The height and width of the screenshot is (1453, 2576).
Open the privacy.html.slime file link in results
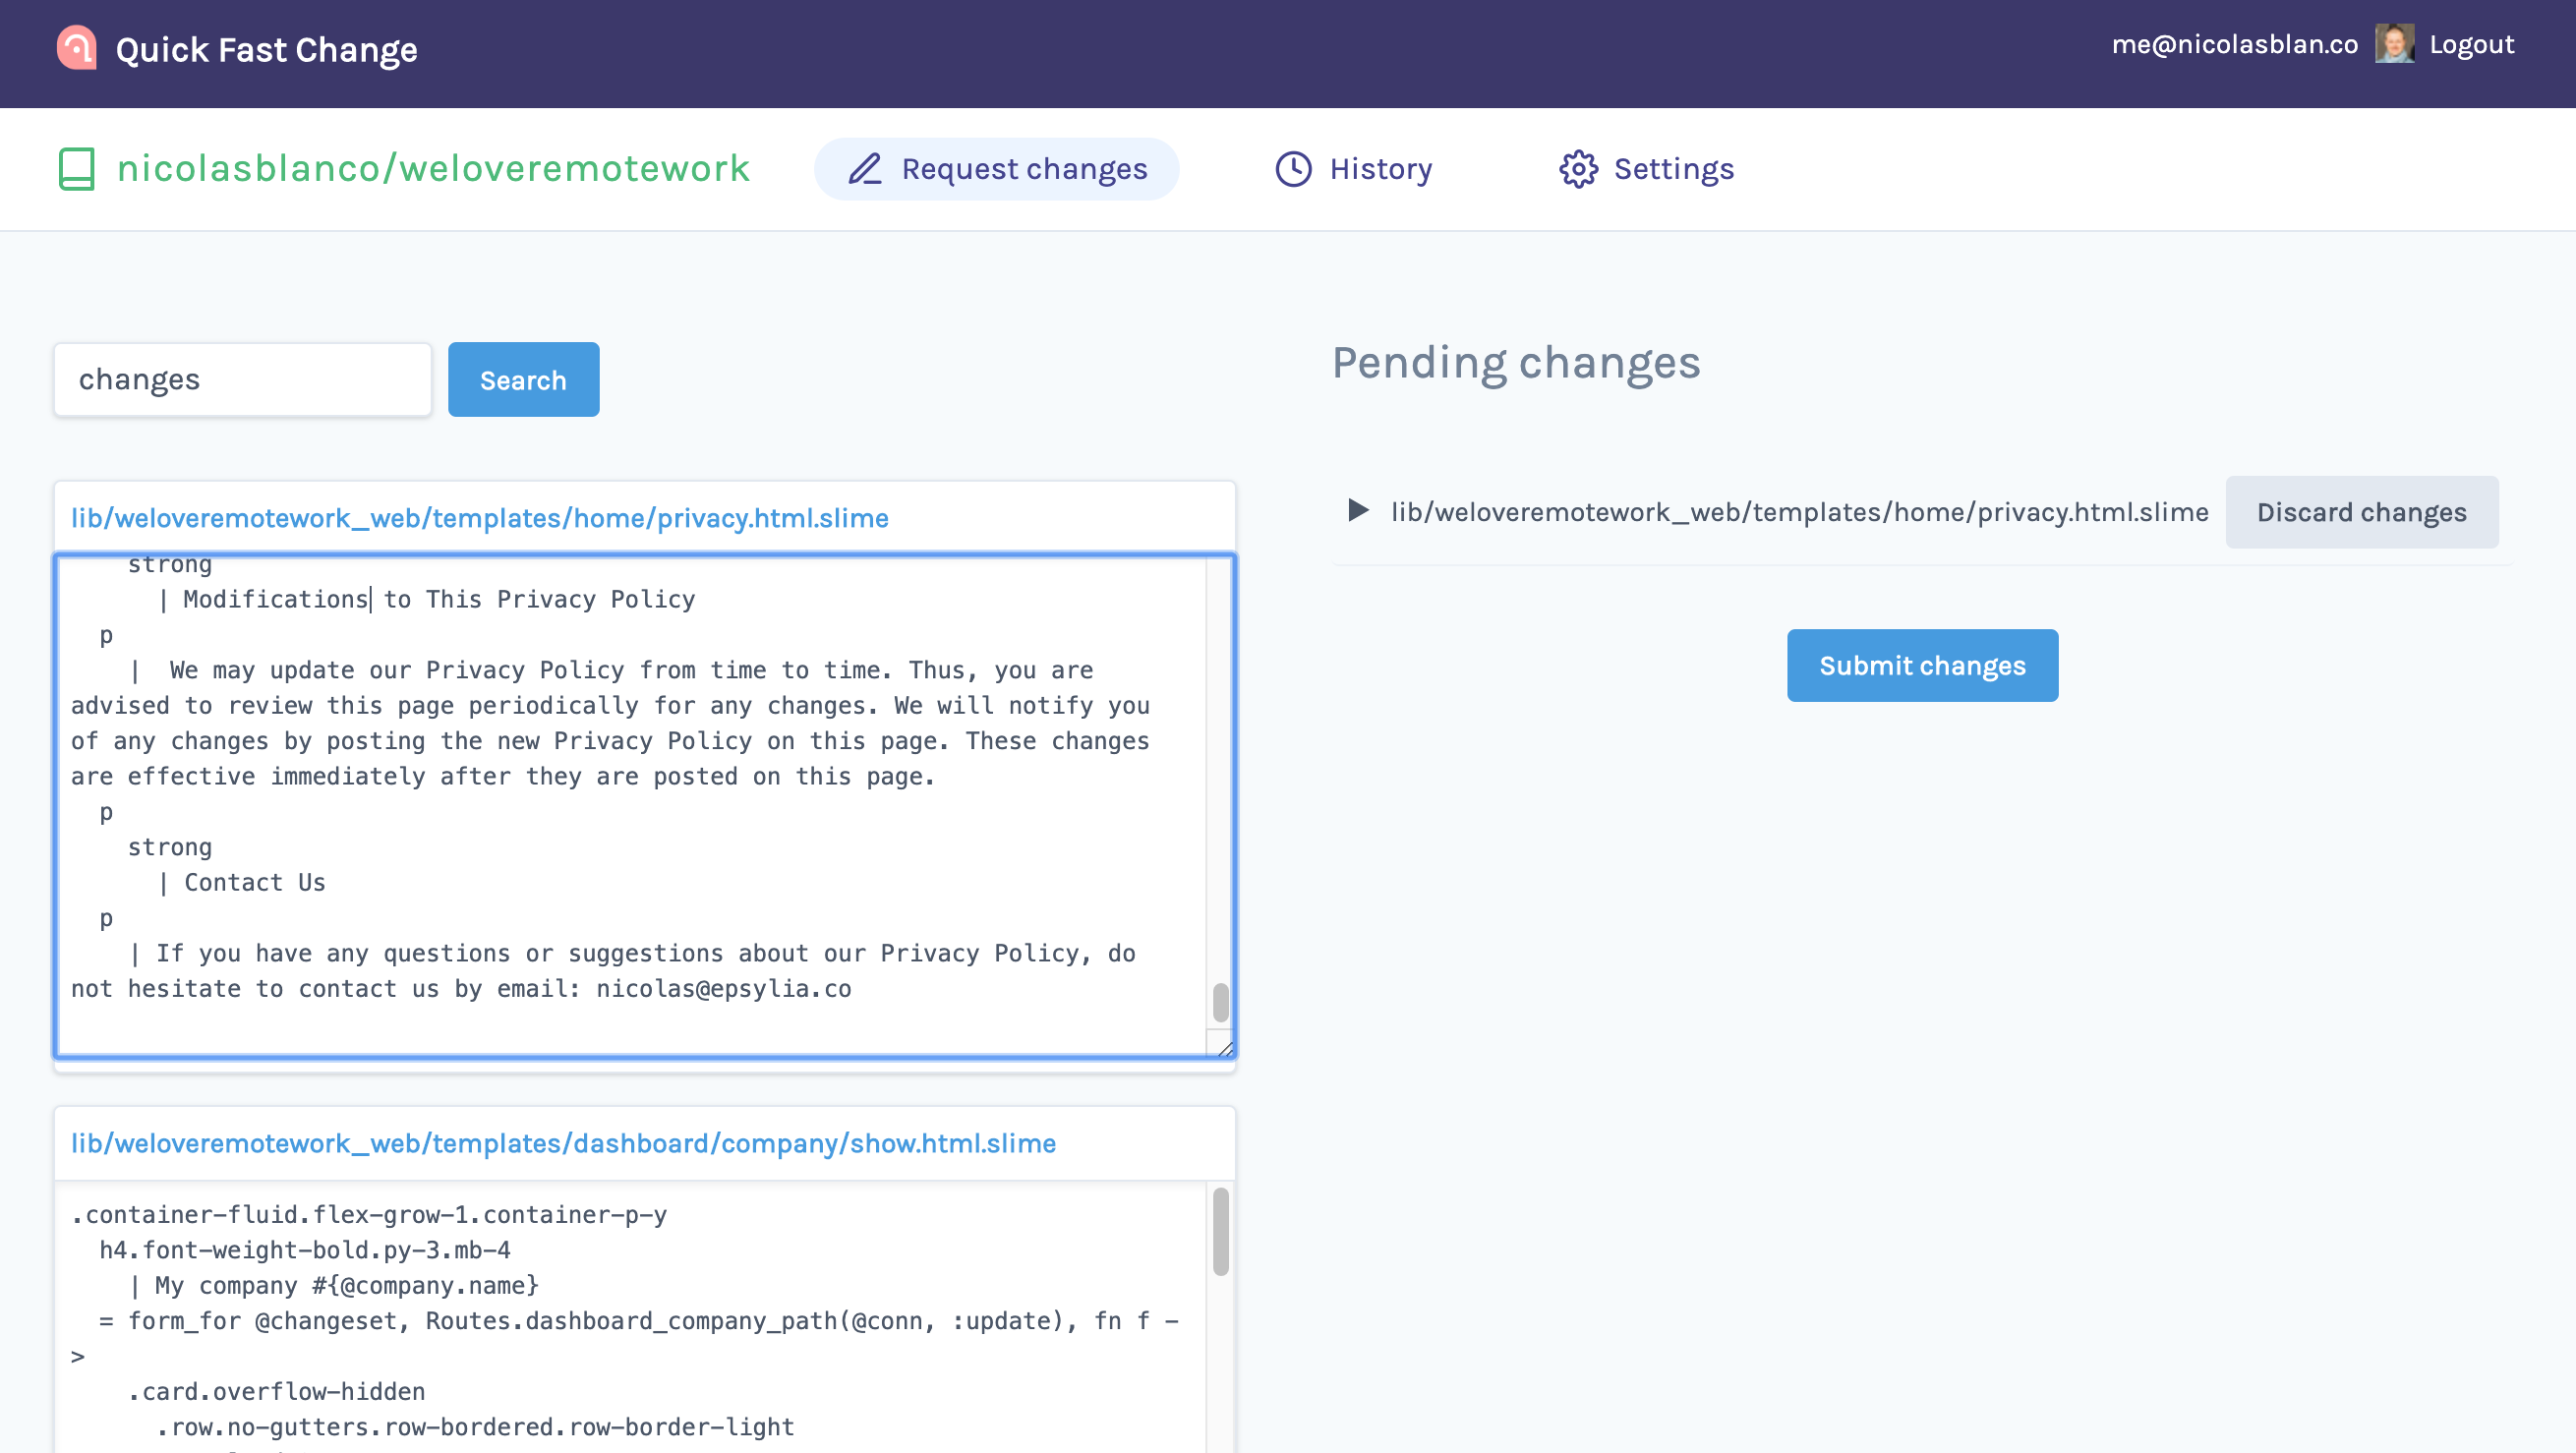[x=479, y=518]
